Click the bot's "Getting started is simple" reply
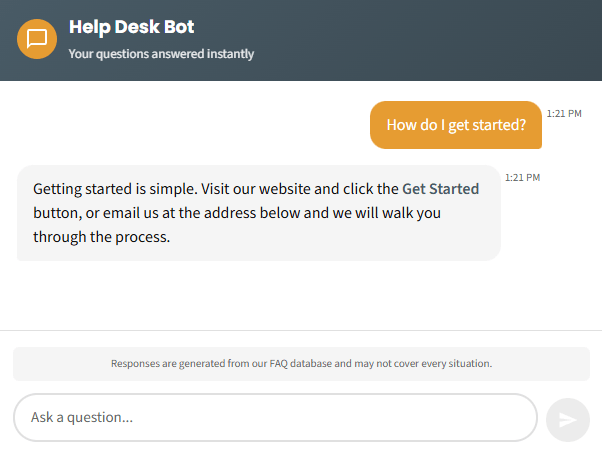 pos(258,213)
